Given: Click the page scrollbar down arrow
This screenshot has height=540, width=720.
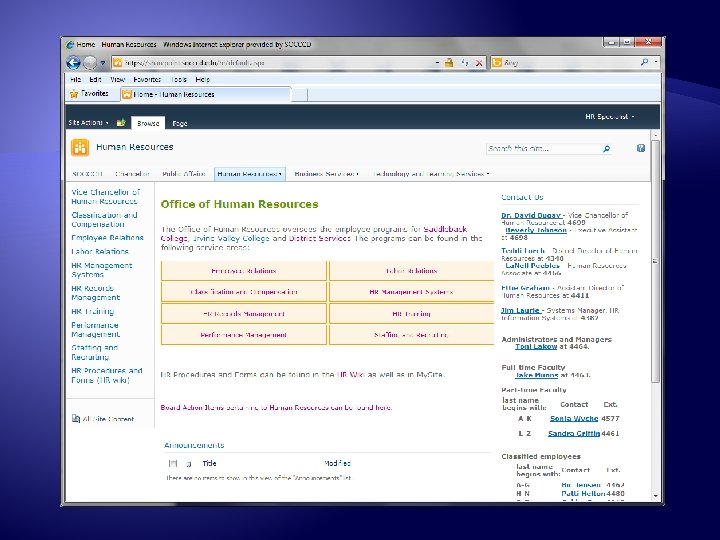Looking at the screenshot, I should click(655, 496).
